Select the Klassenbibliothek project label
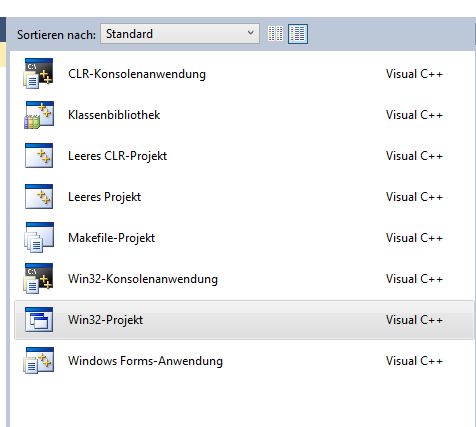This screenshot has width=476, height=427. [114, 115]
